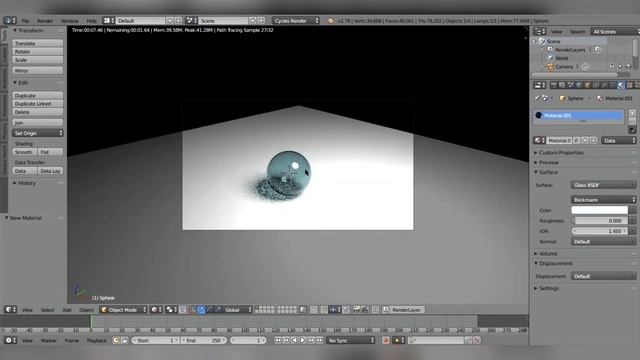Toggle fake user F button for material
This screenshot has width=640, height=360.
tap(576, 140)
